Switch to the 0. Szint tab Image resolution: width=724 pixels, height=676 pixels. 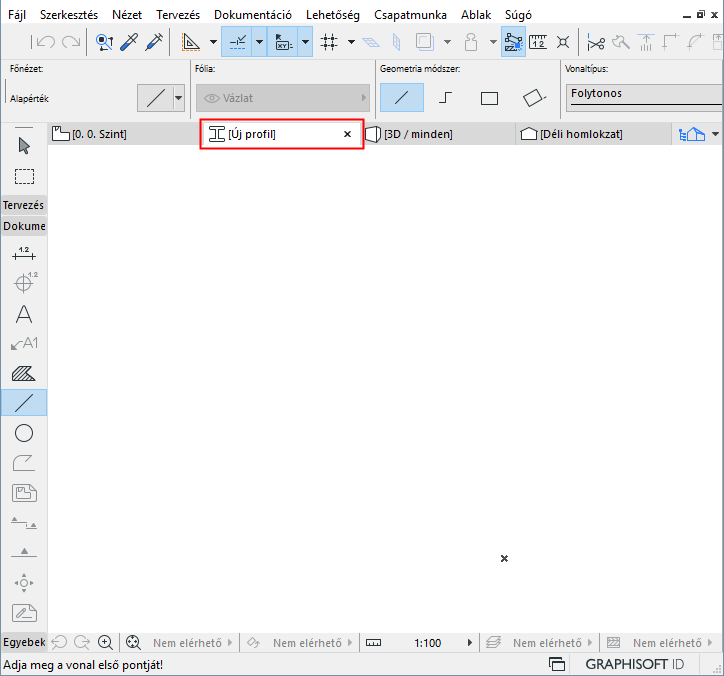[x=124, y=134]
